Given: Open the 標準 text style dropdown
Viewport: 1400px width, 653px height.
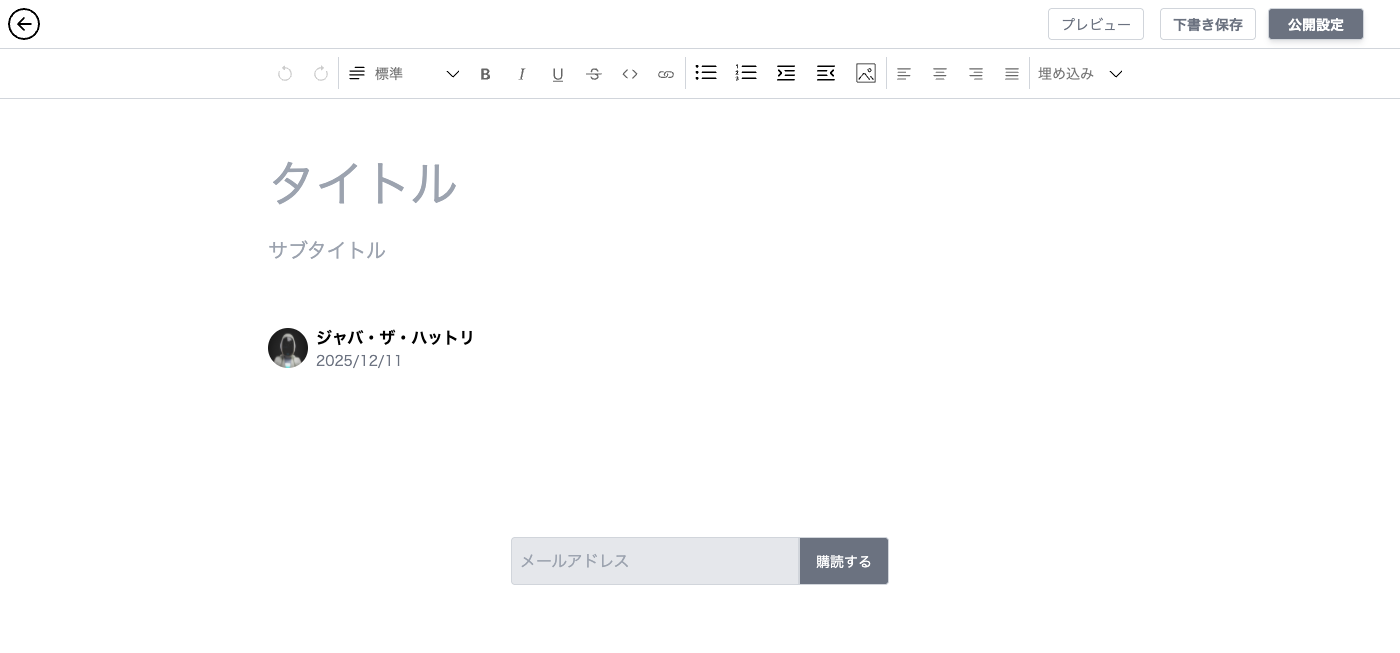Looking at the screenshot, I should click(404, 74).
